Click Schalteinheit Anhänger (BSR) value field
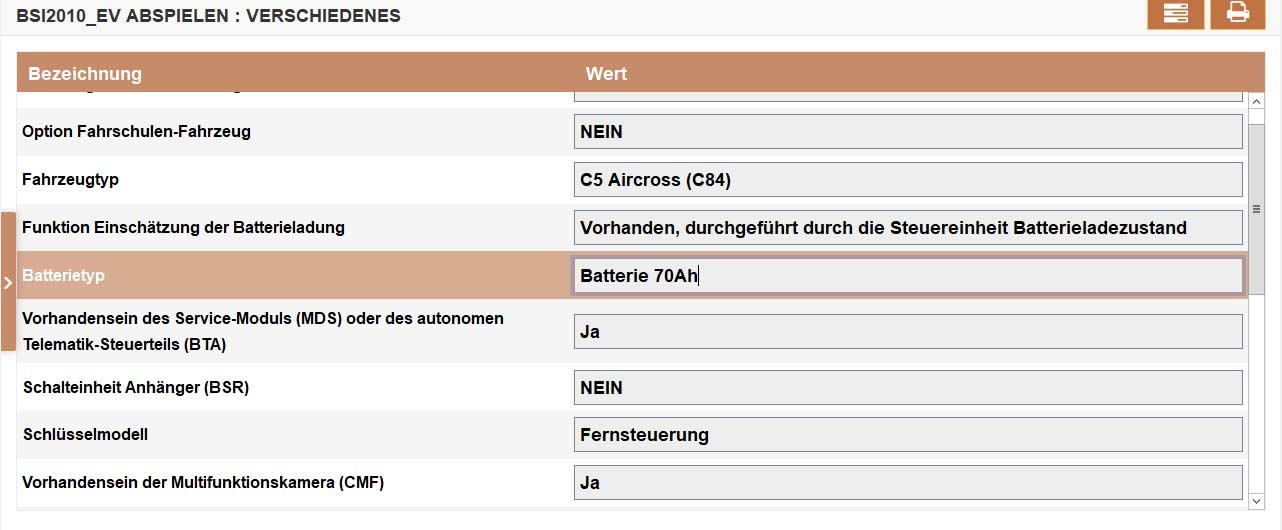Viewport: 1282px width, 530px height. point(908,387)
